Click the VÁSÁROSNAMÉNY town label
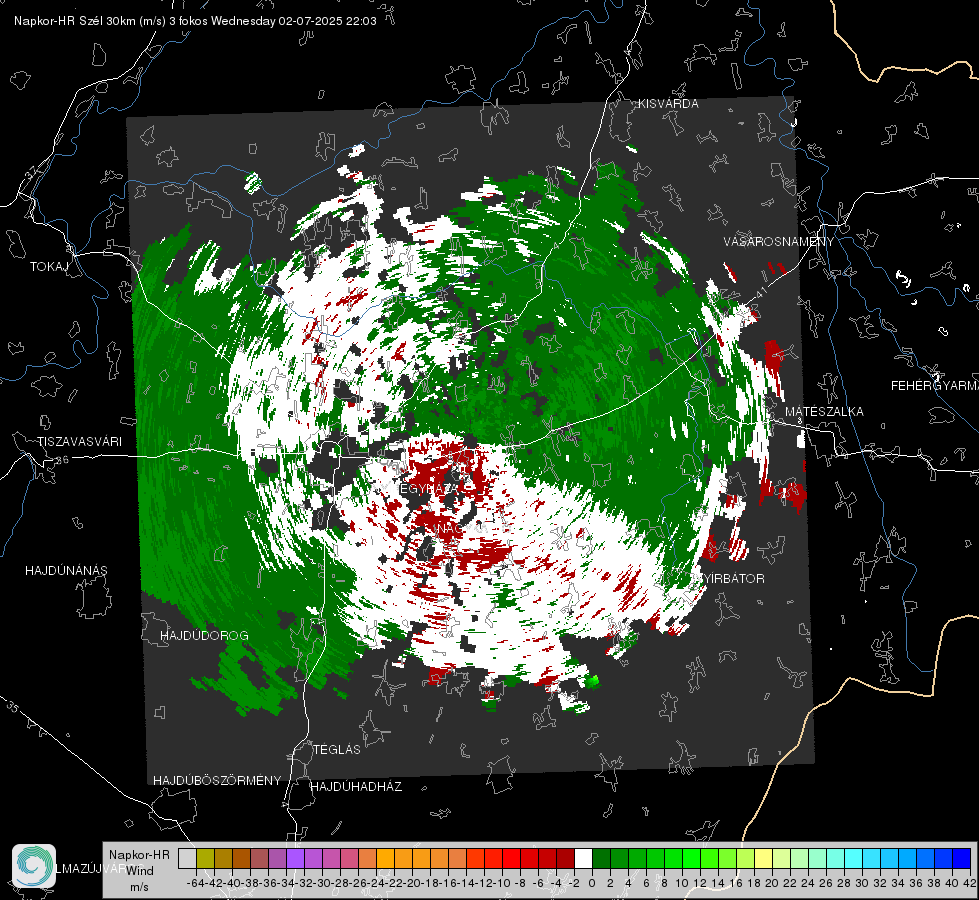This screenshot has height=900, width=979. [x=779, y=241]
